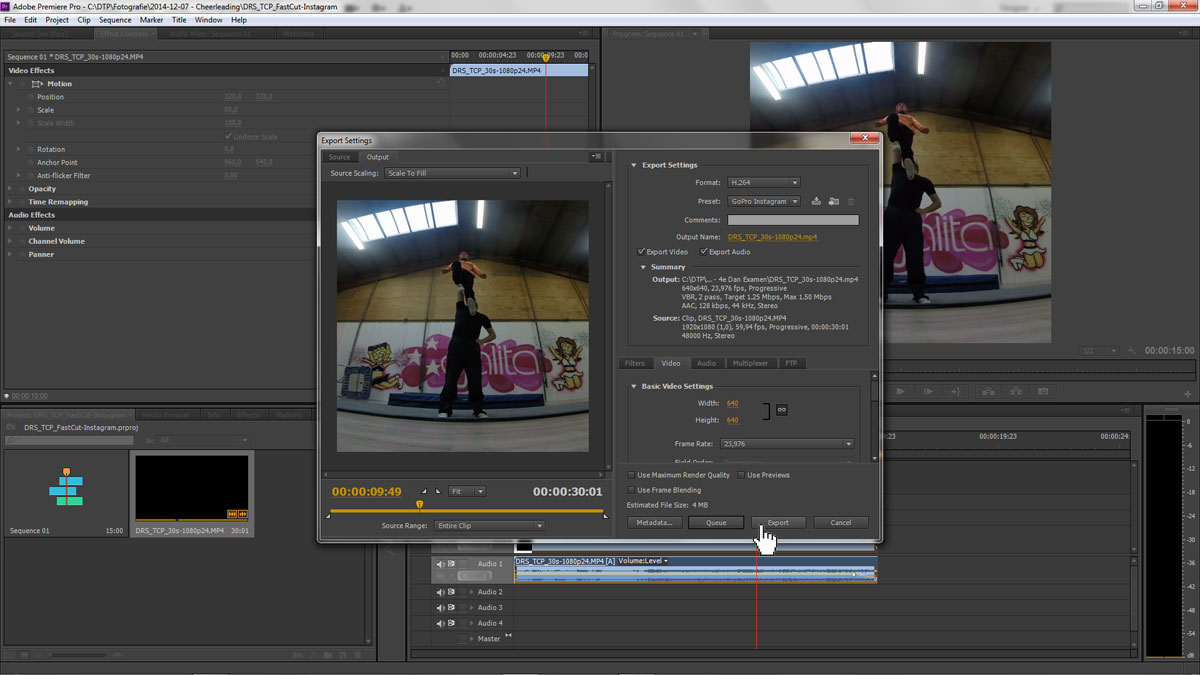The image size is (1200, 675).
Task: Click the Set Out Point triangle icon
Action: click(x=437, y=491)
